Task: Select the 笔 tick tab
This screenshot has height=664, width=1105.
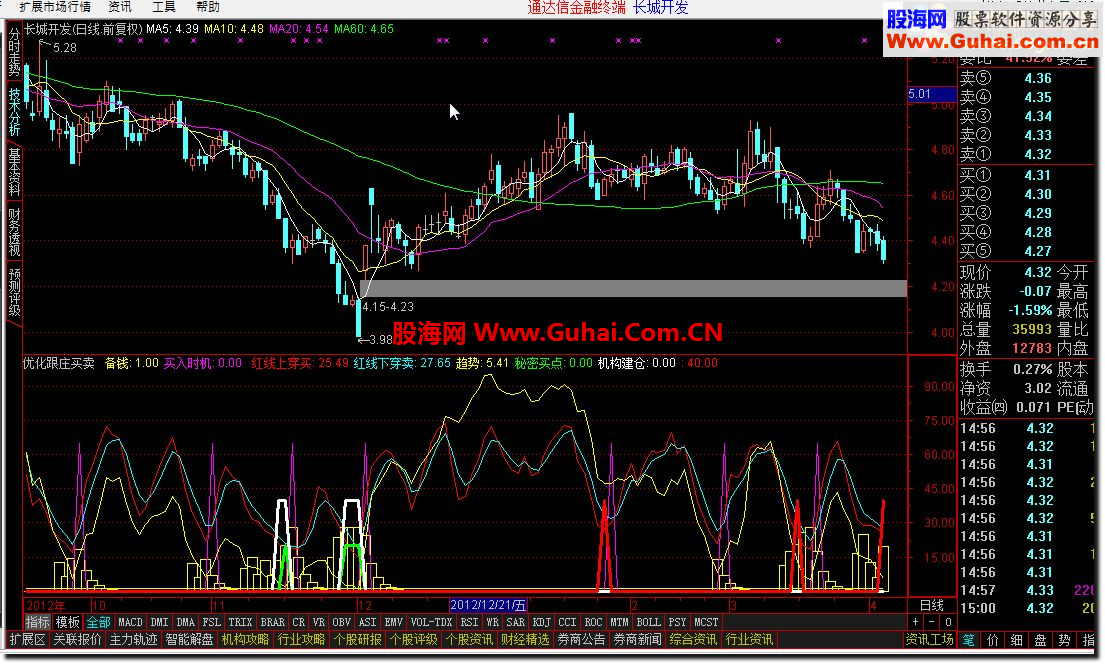Action: pyautogui.click(x=969, y=640)
